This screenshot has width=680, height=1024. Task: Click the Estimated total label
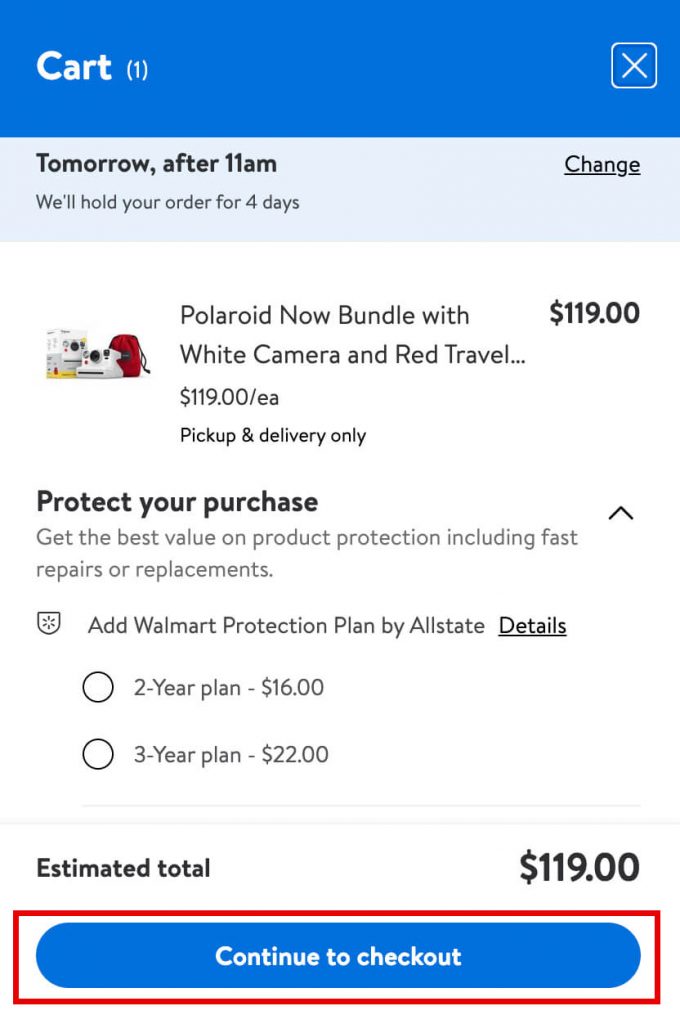pyautogui.click(x=123, y=868)
